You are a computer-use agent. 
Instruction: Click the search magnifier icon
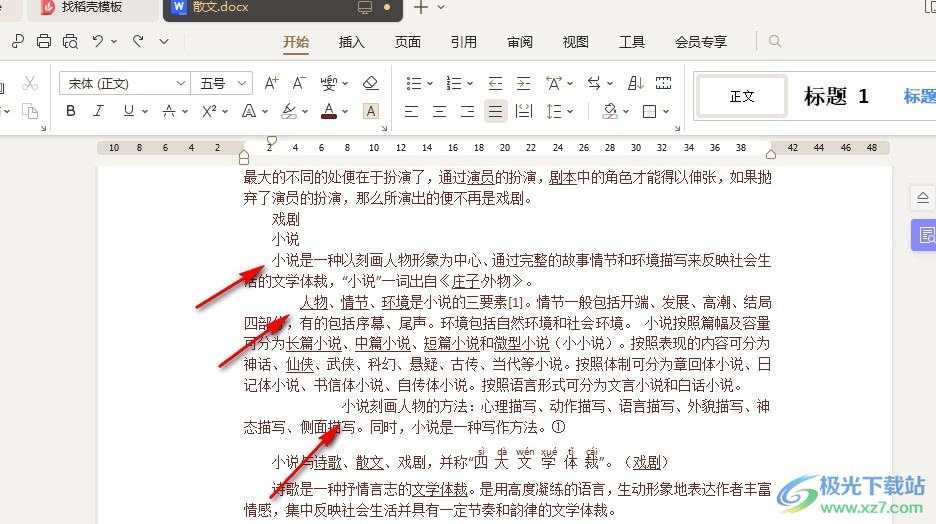click(775, 42)
